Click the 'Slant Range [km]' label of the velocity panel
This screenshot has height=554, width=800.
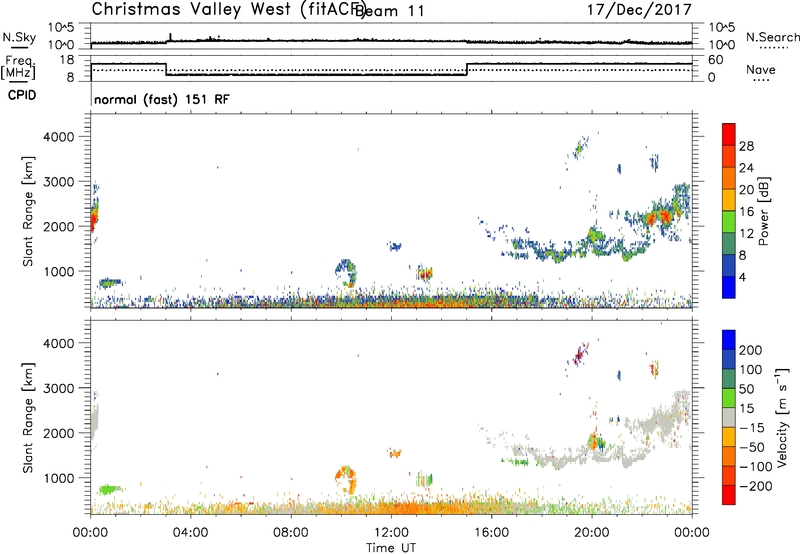28,418
